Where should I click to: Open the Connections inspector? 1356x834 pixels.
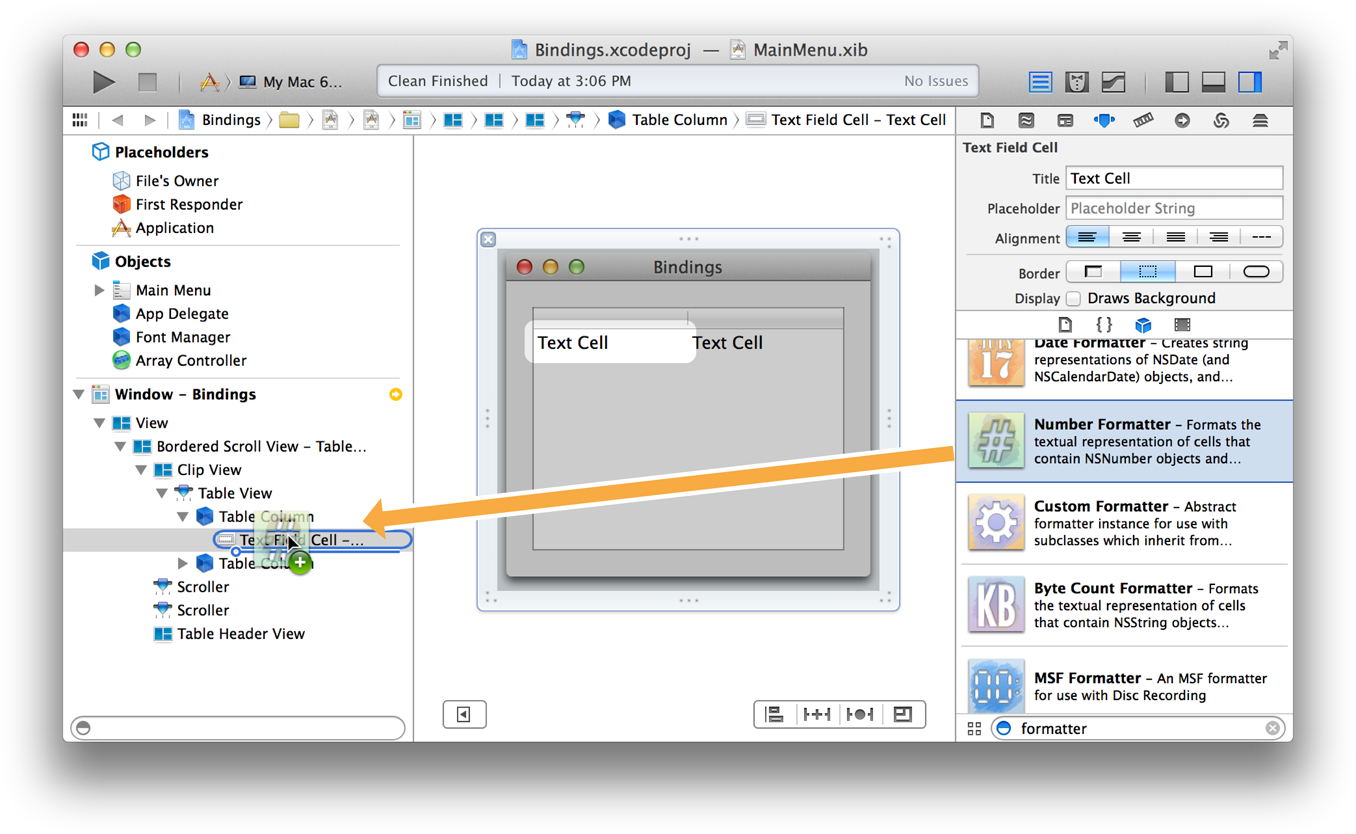(1182, 120)
